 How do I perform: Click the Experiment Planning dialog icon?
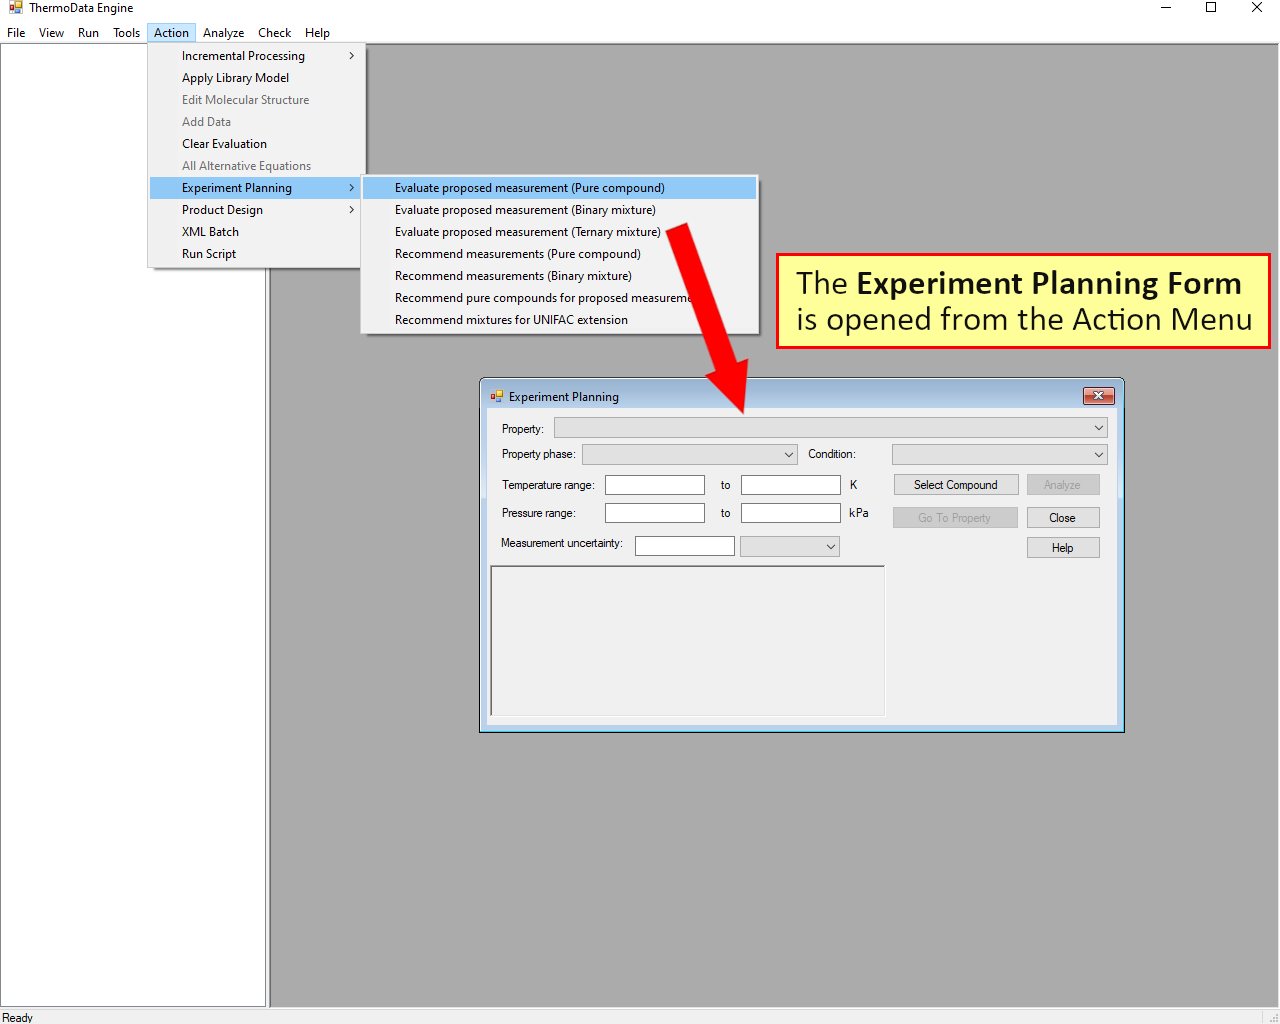click(x=497, y=397)
